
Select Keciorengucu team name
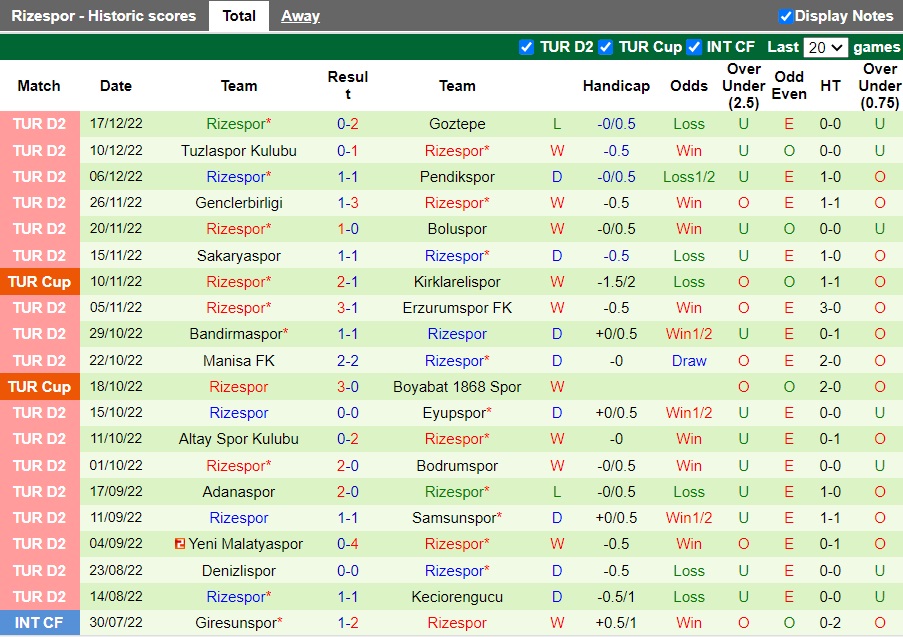(x=457, y=597)
